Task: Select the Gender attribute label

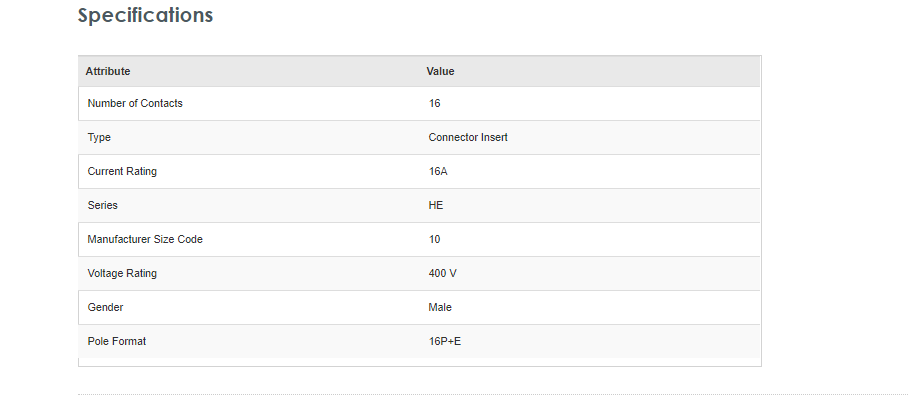Action: [x=105, y=307]
